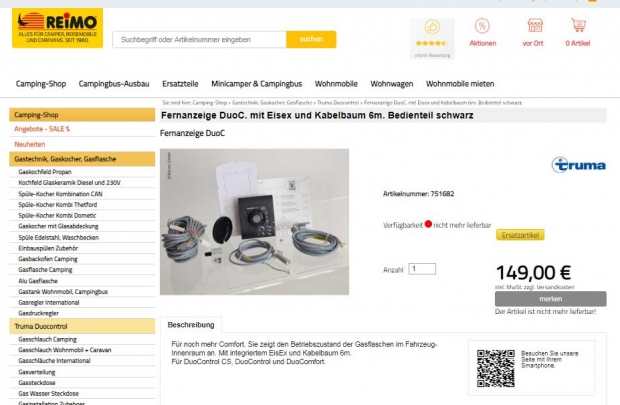Click the Anzahl quantity field
620x405 pixels.
[x=422, y=269]
